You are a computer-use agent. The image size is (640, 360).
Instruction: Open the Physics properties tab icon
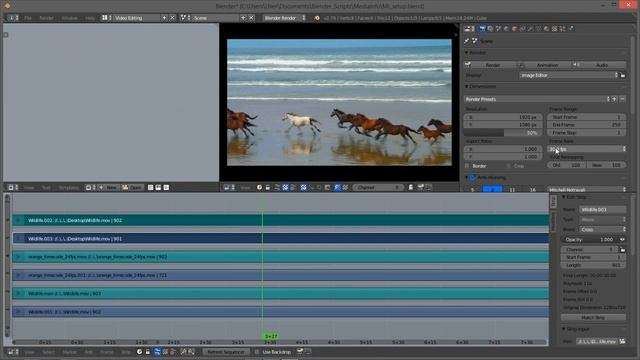[571, 29]
